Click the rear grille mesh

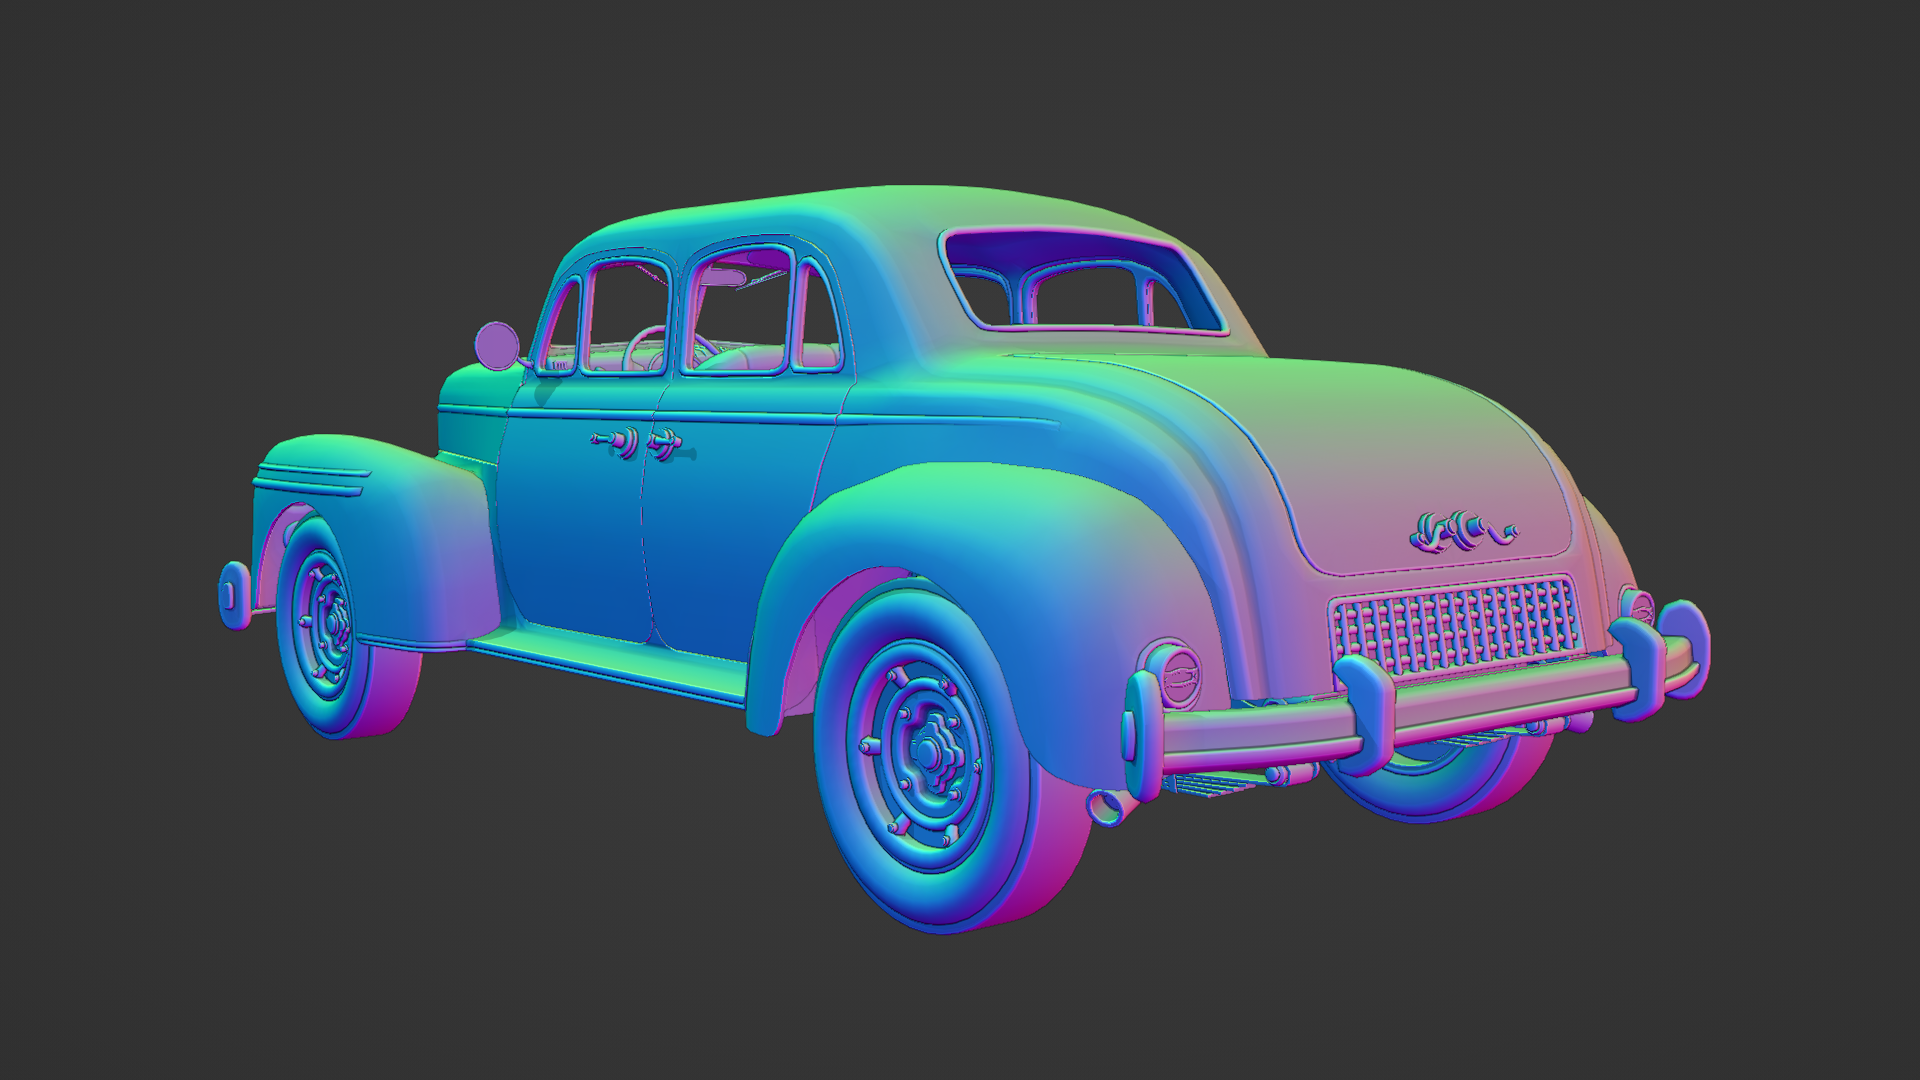tap(1458, 625)
